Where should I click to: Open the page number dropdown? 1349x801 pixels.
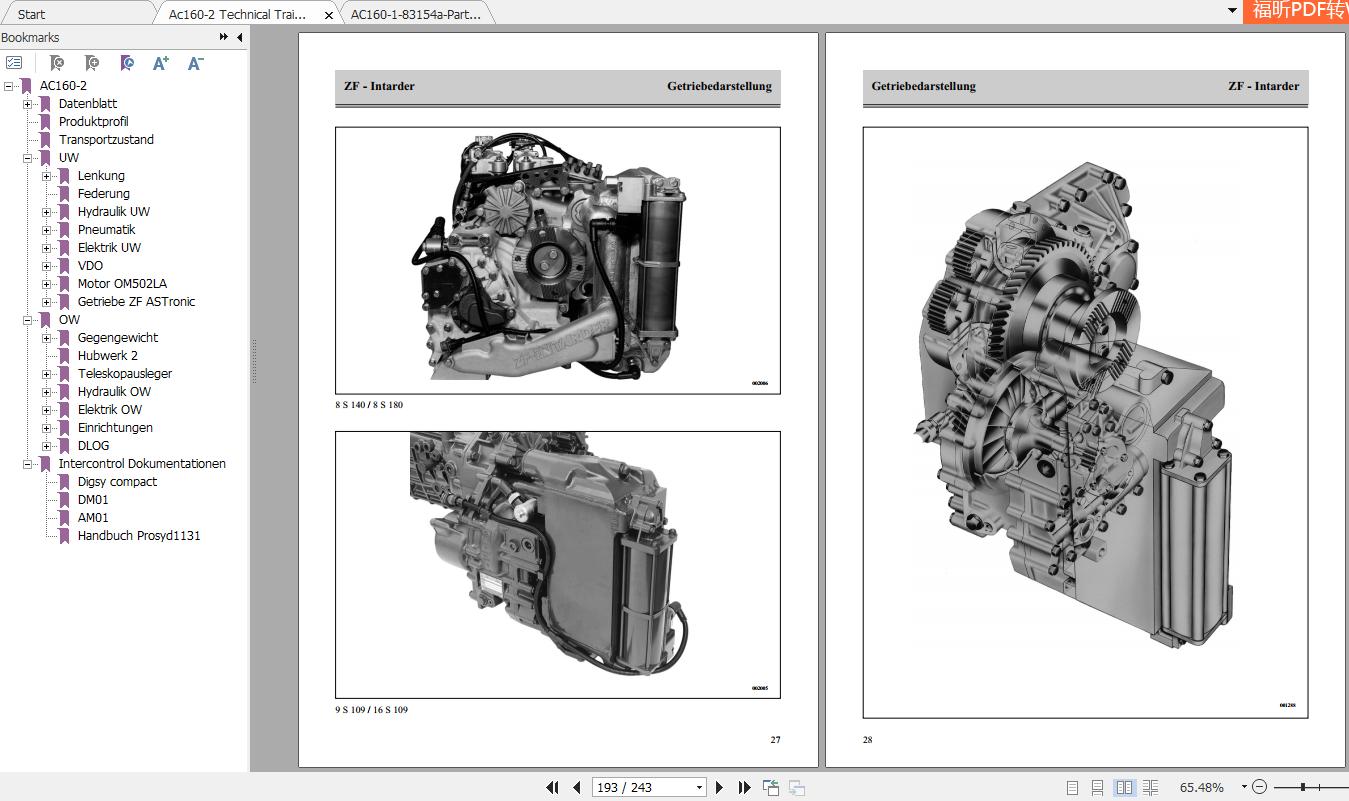click(699, 787)
